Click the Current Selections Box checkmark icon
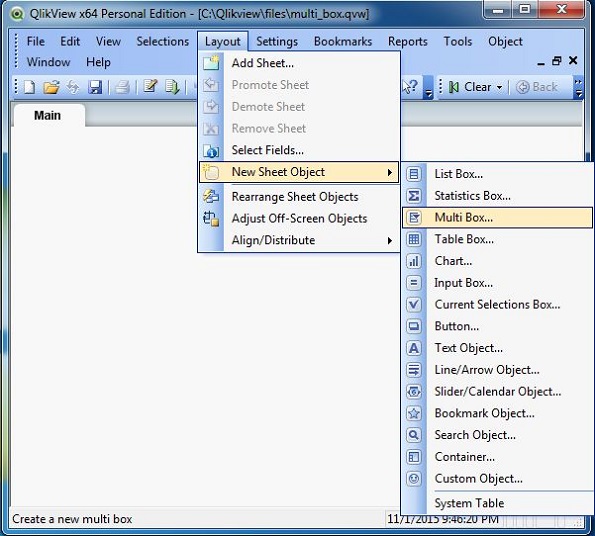 pyautogui.click(x=414, y=304)
